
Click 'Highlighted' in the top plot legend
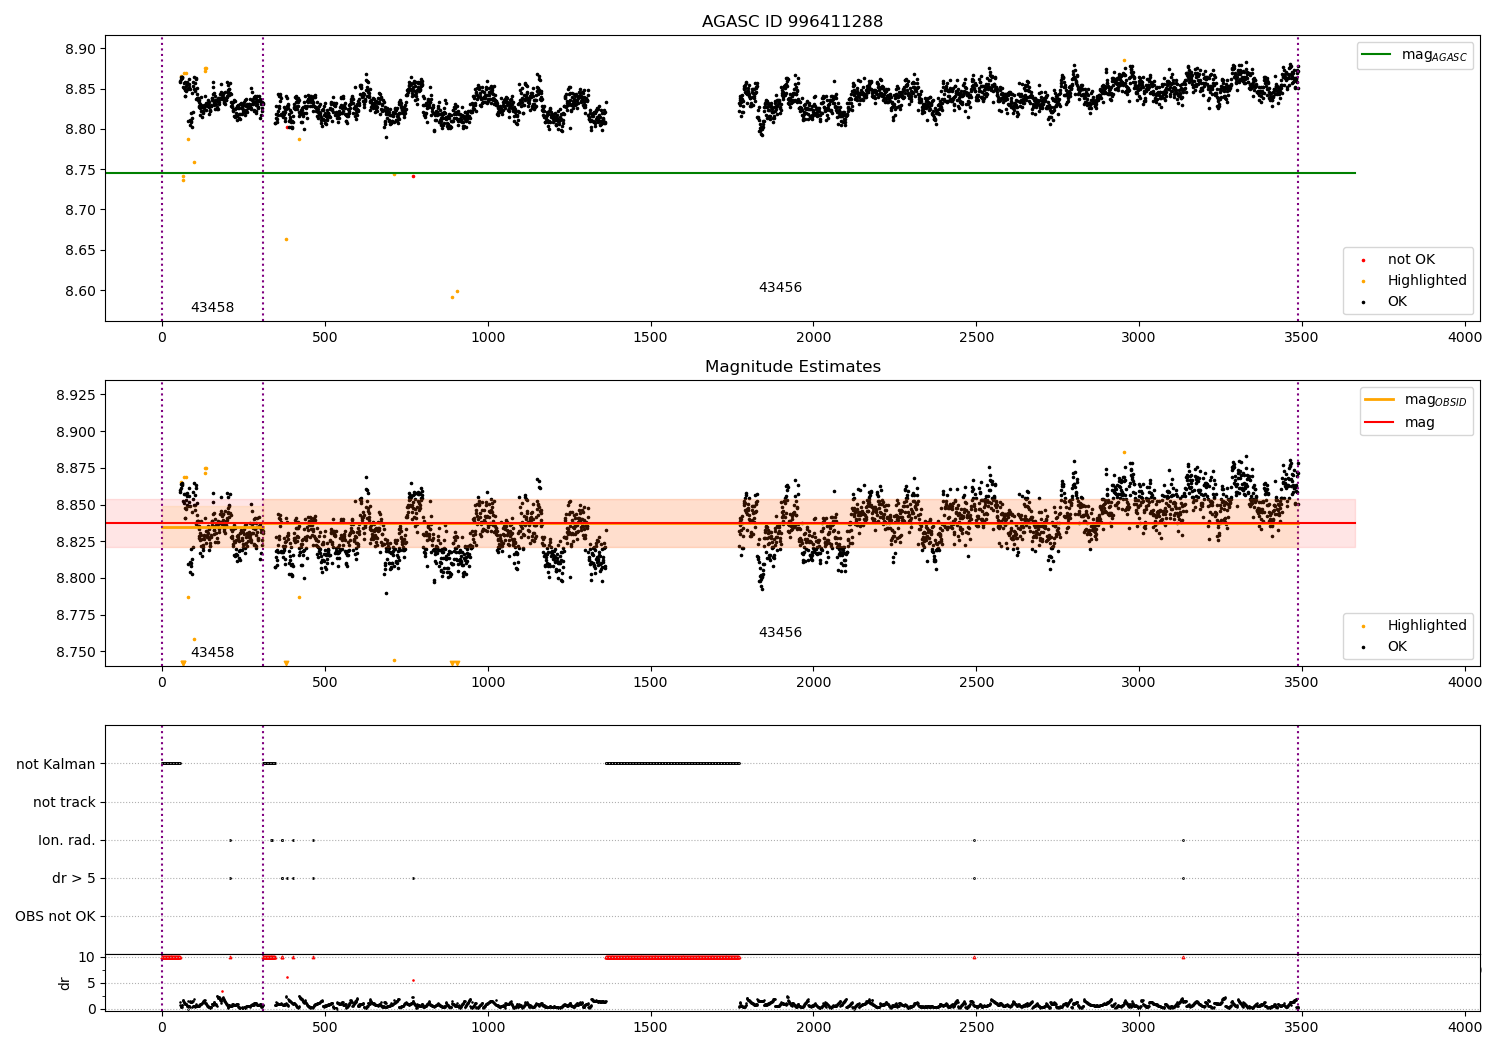click(1426, 281)
